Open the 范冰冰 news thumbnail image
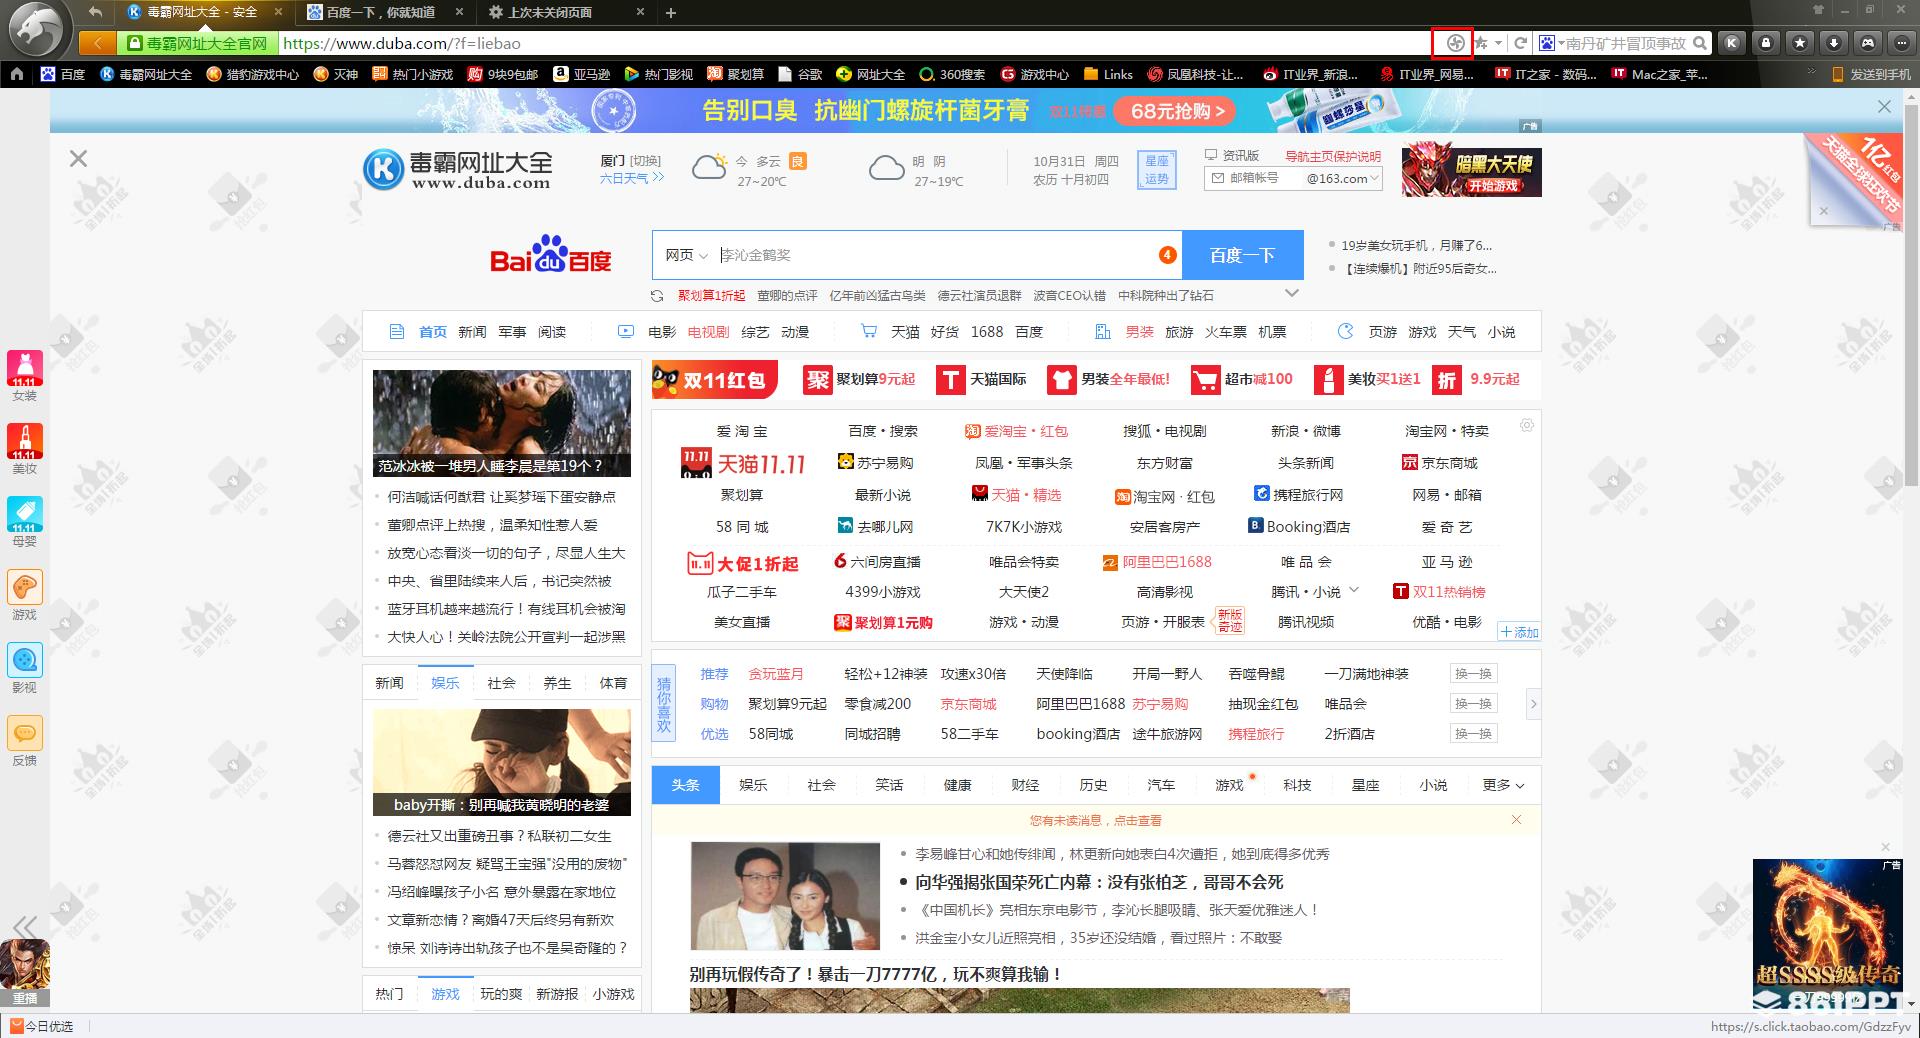1920x1038 pixels. click(502, 423)
